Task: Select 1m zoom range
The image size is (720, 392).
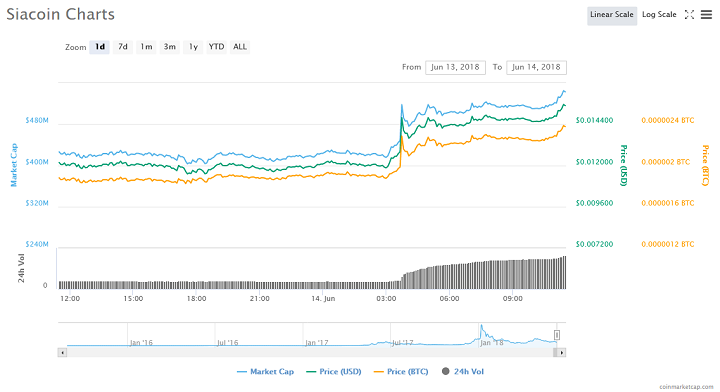Action: click(x=146, y=47)
